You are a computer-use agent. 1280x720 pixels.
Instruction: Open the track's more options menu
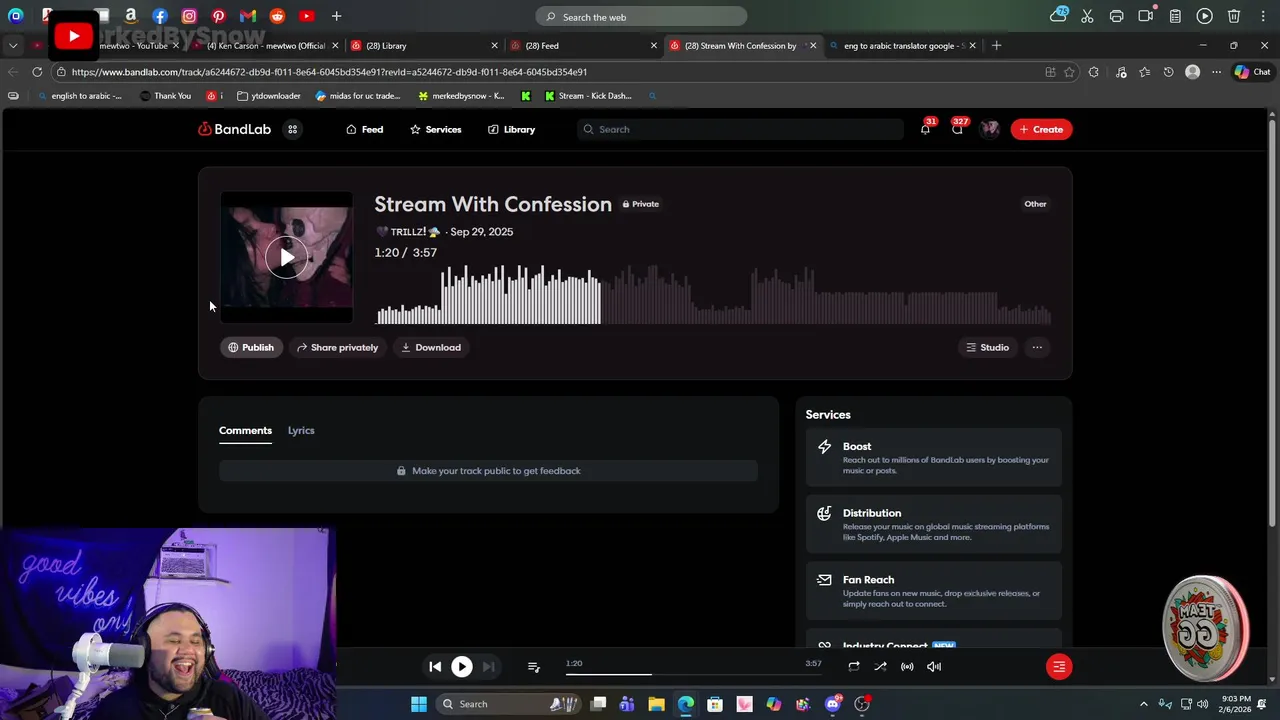pos(1037,347)
